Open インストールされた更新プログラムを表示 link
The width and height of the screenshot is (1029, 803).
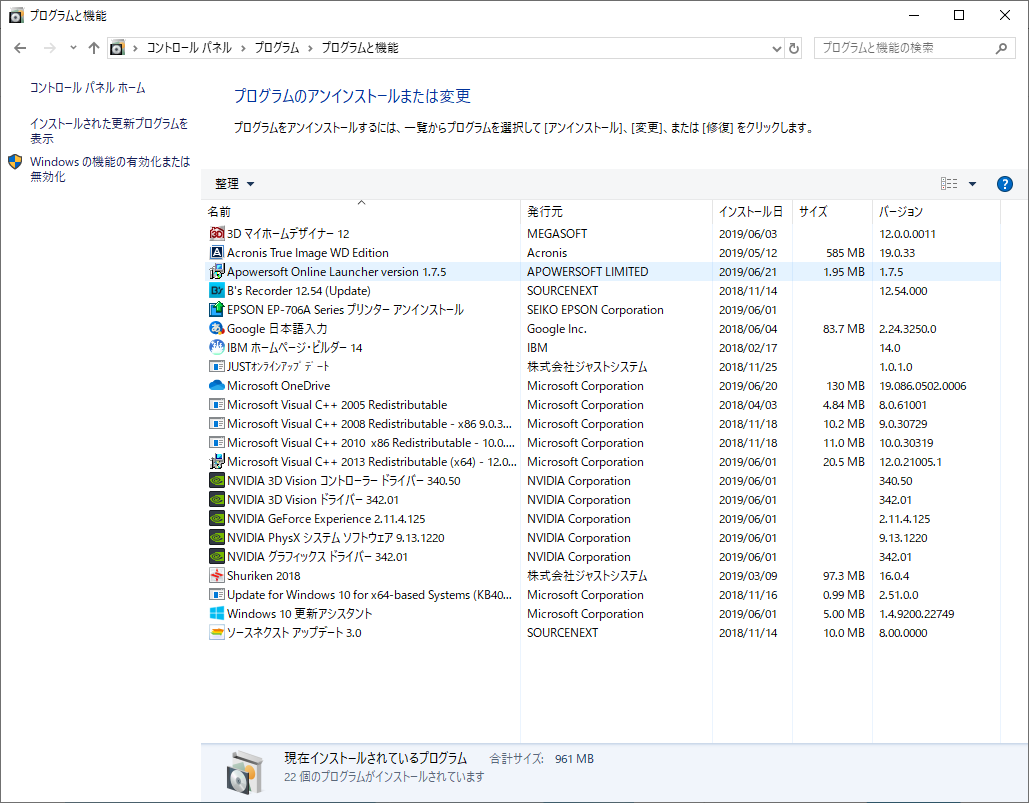109,131
